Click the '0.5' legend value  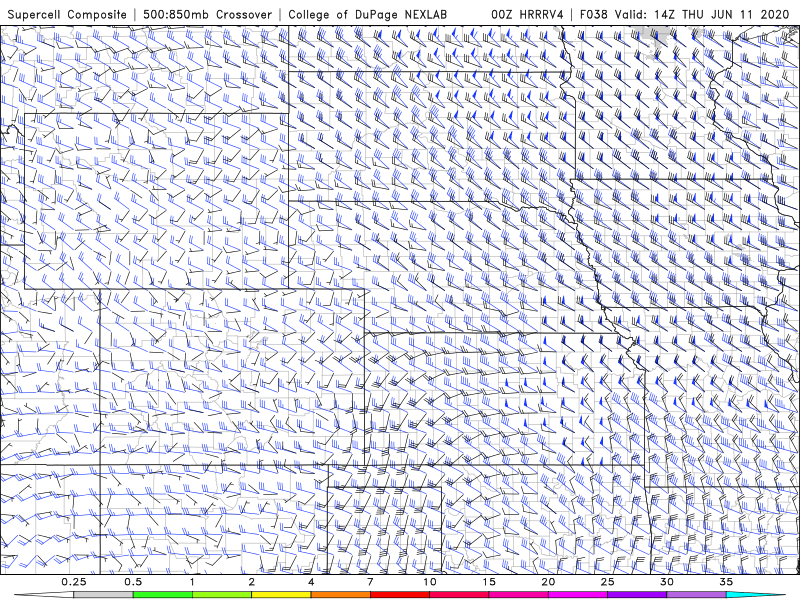point(133,582)
